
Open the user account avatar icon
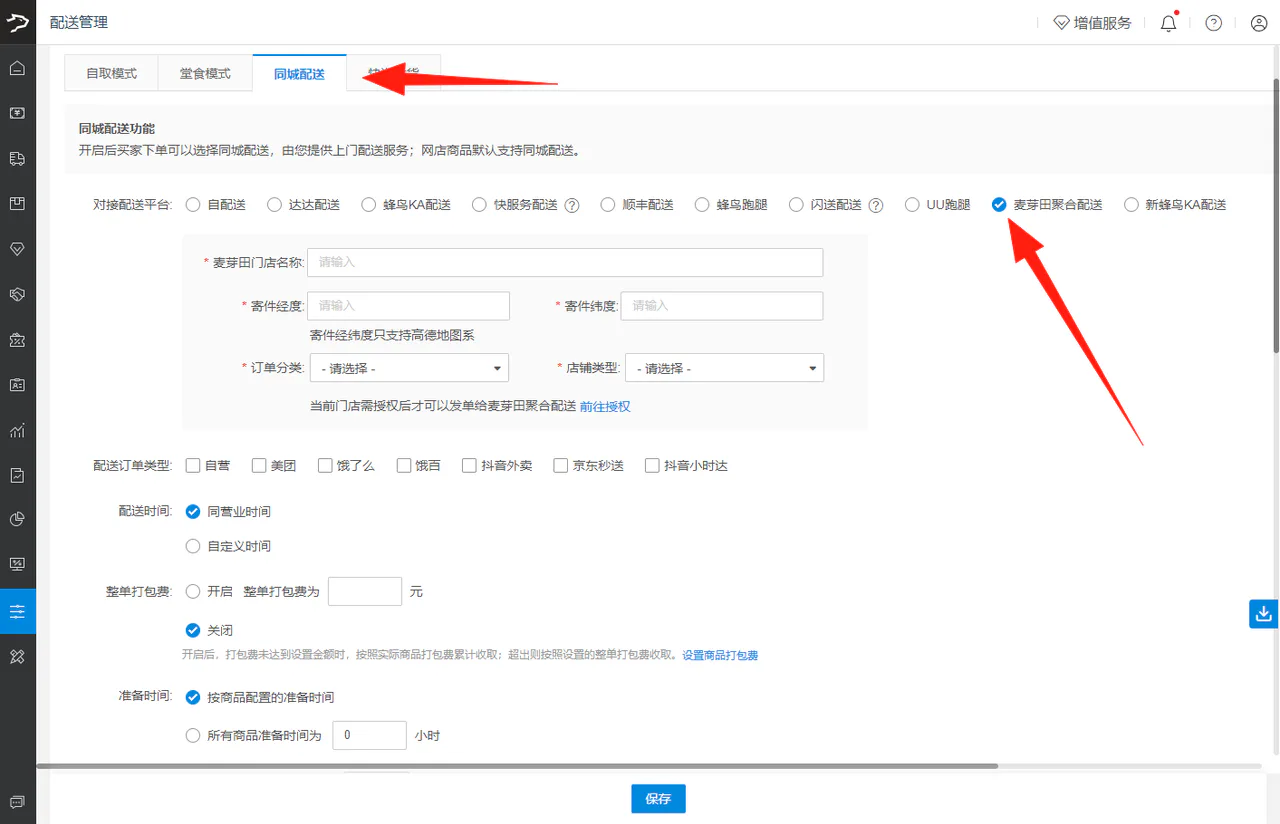pyautogui.click(x=1259, y=23)
